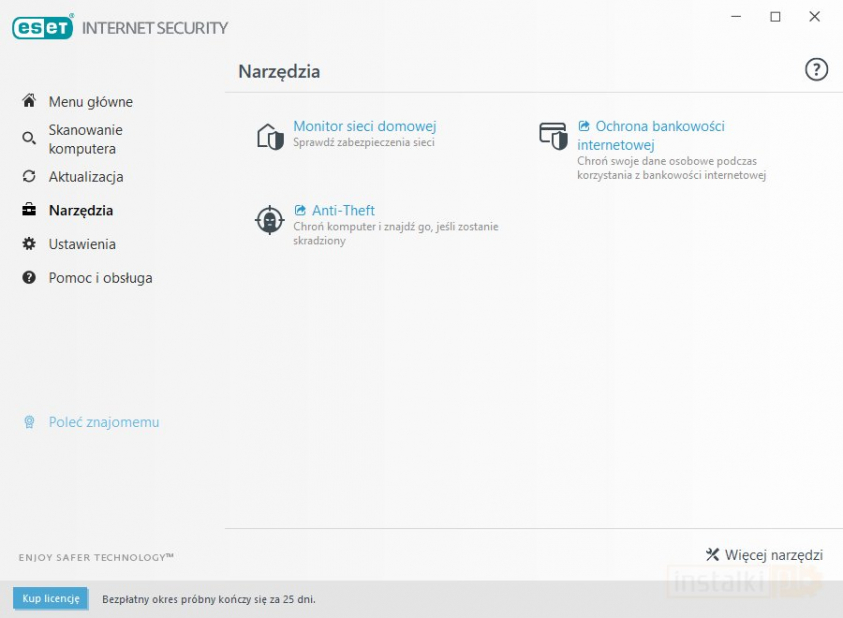
Task: Minimize the ESET window
Action: coord(736,17)
